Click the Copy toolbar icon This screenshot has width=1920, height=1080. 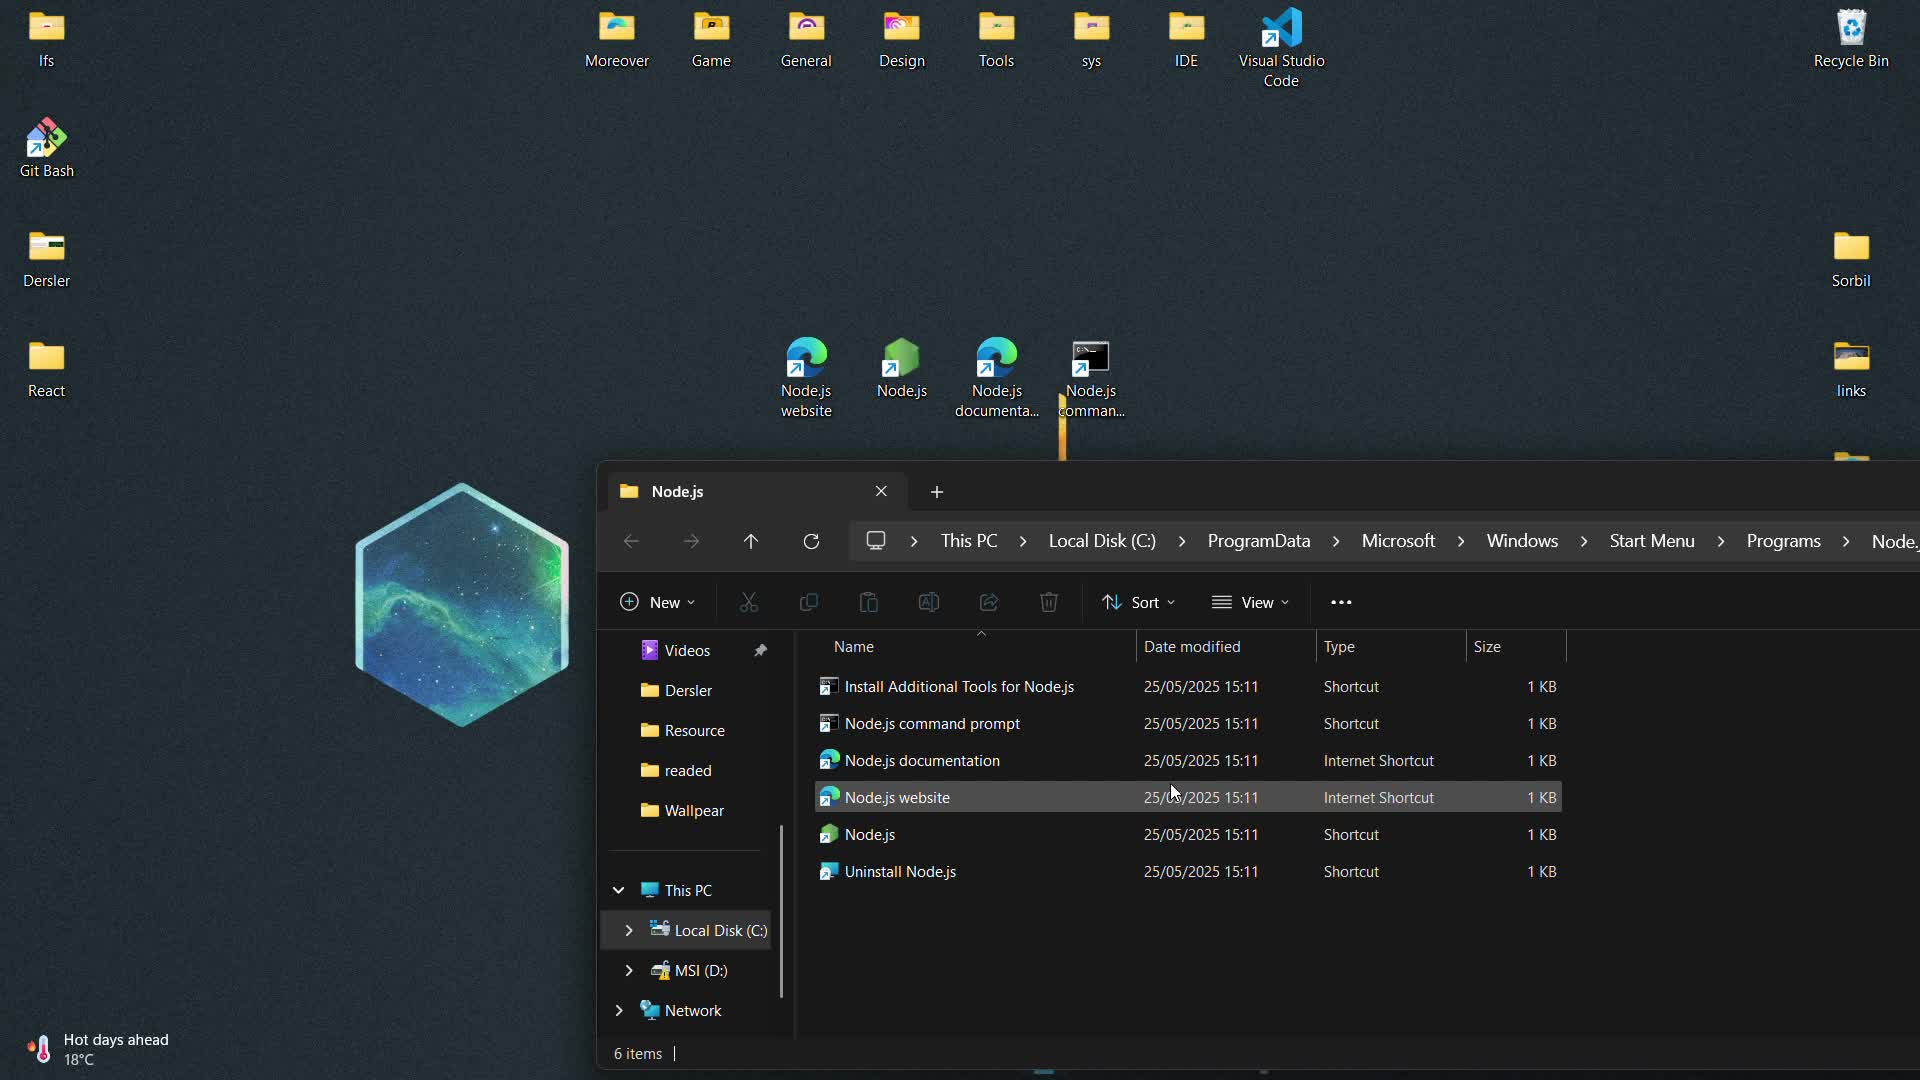[809, 602]
